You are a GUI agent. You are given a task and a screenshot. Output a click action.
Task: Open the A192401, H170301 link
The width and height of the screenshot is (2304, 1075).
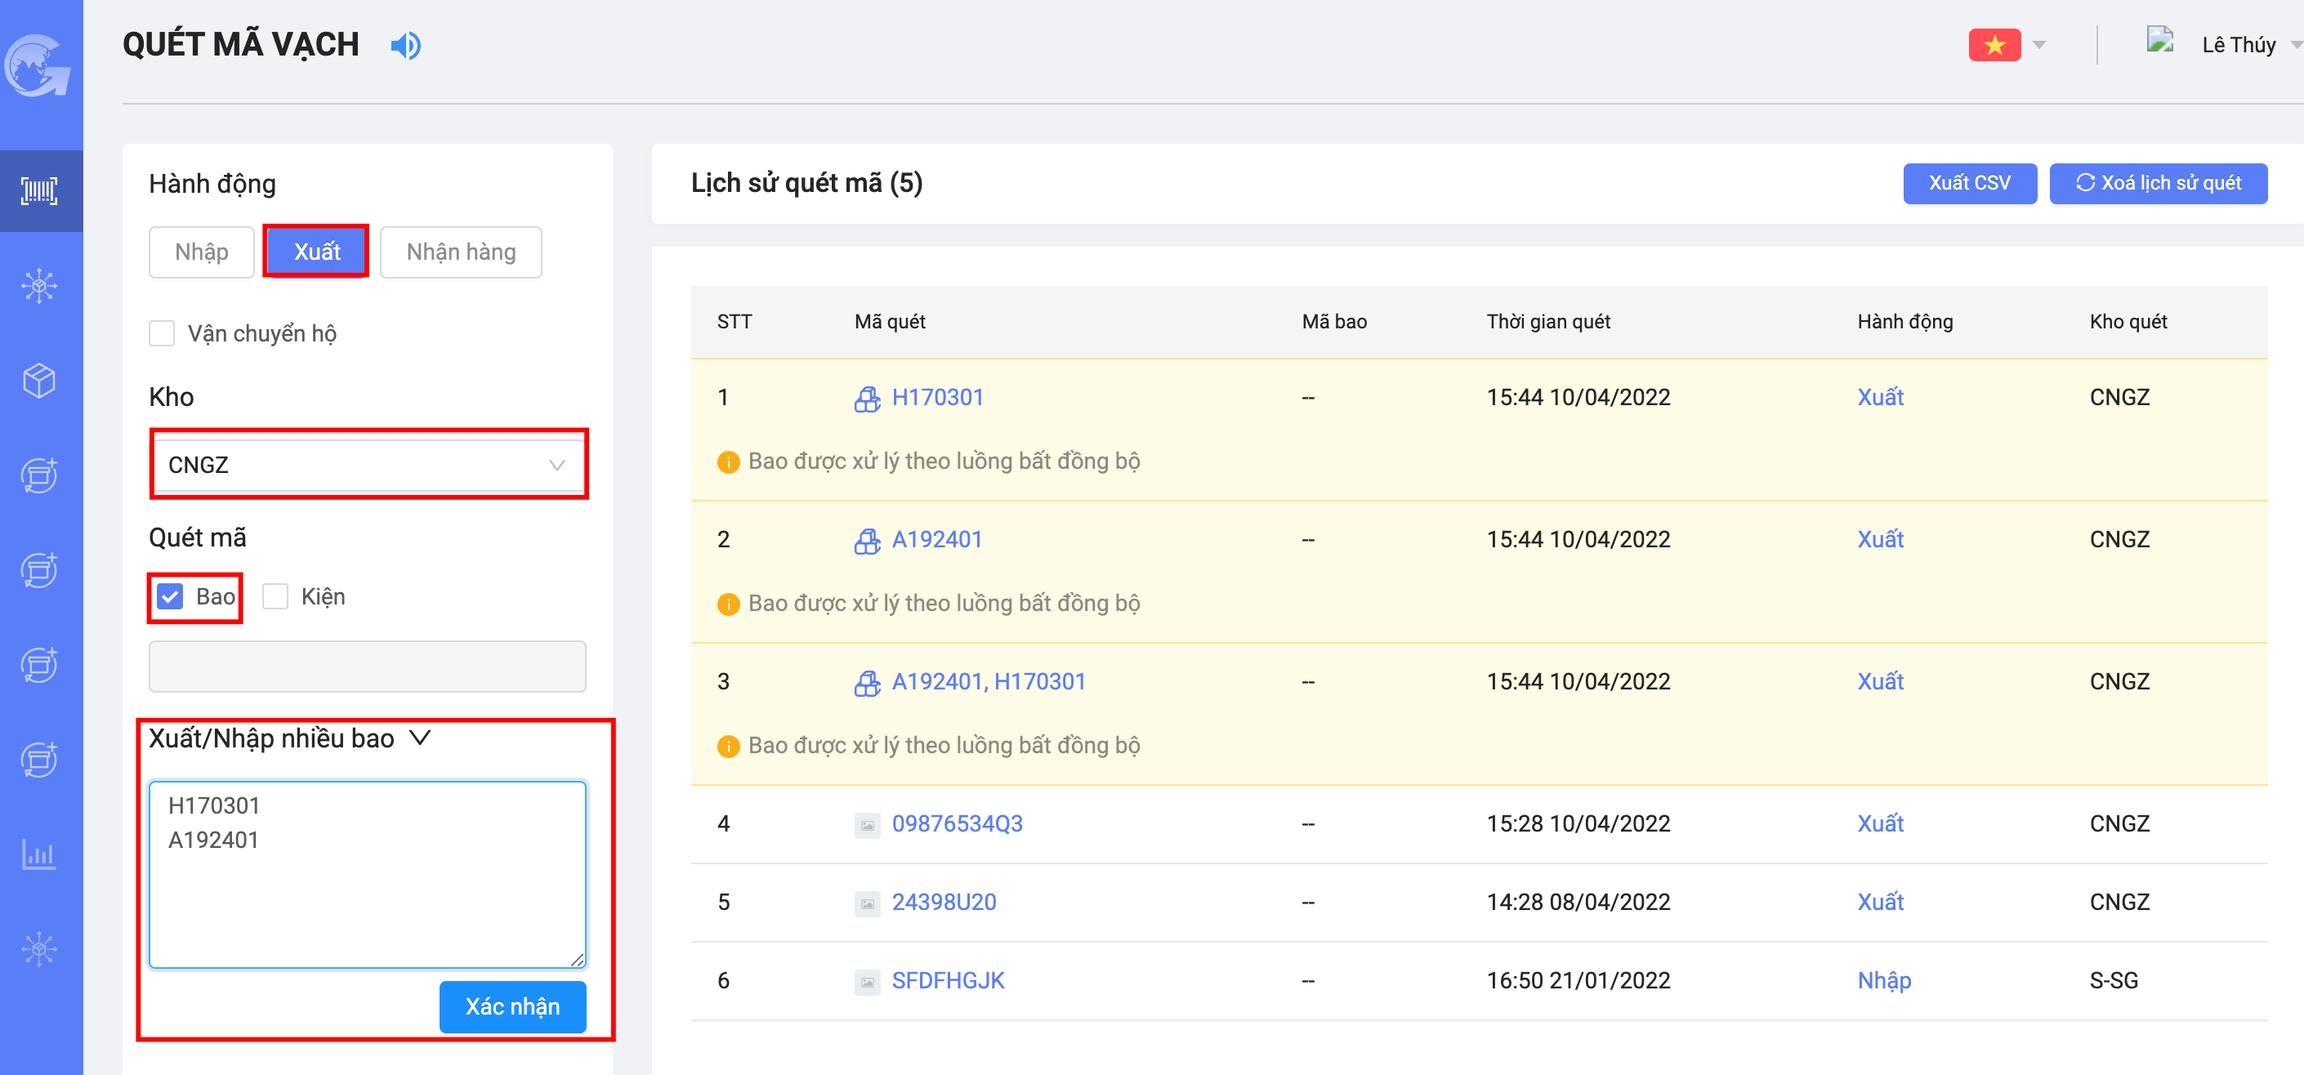989,682
